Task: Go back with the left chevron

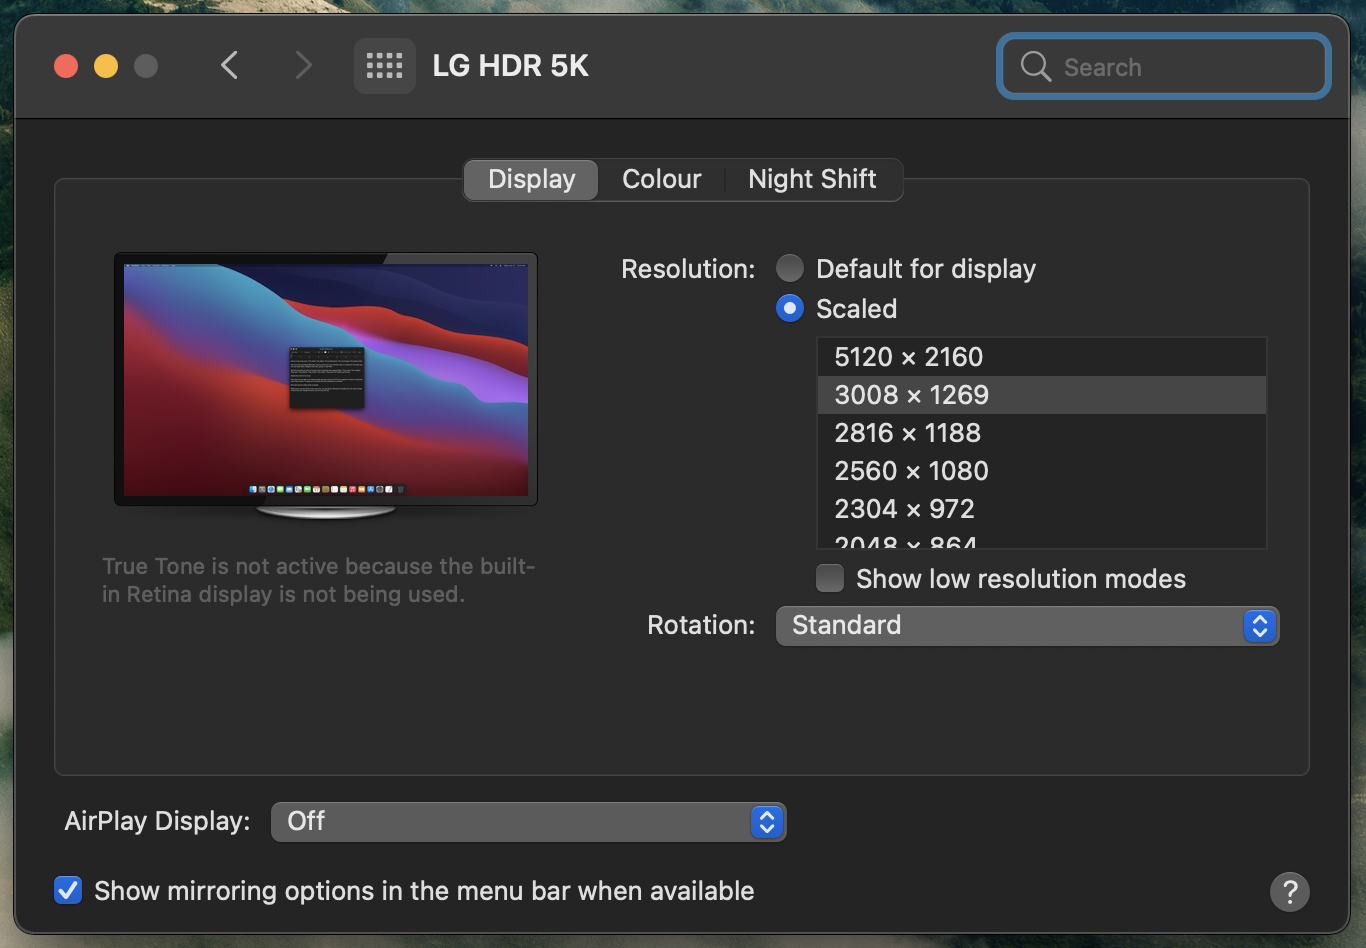Action: pyautogui.click(x=230, y=66)
